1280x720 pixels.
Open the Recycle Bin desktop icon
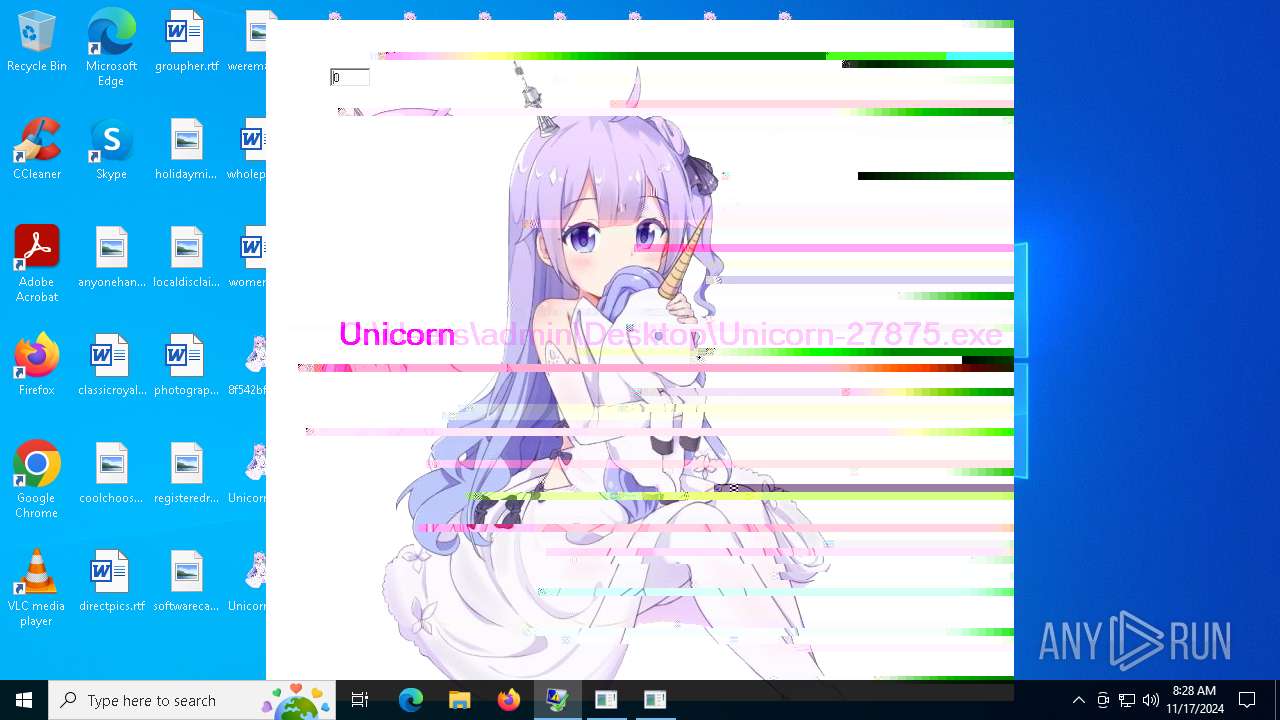tap(37, 42)
